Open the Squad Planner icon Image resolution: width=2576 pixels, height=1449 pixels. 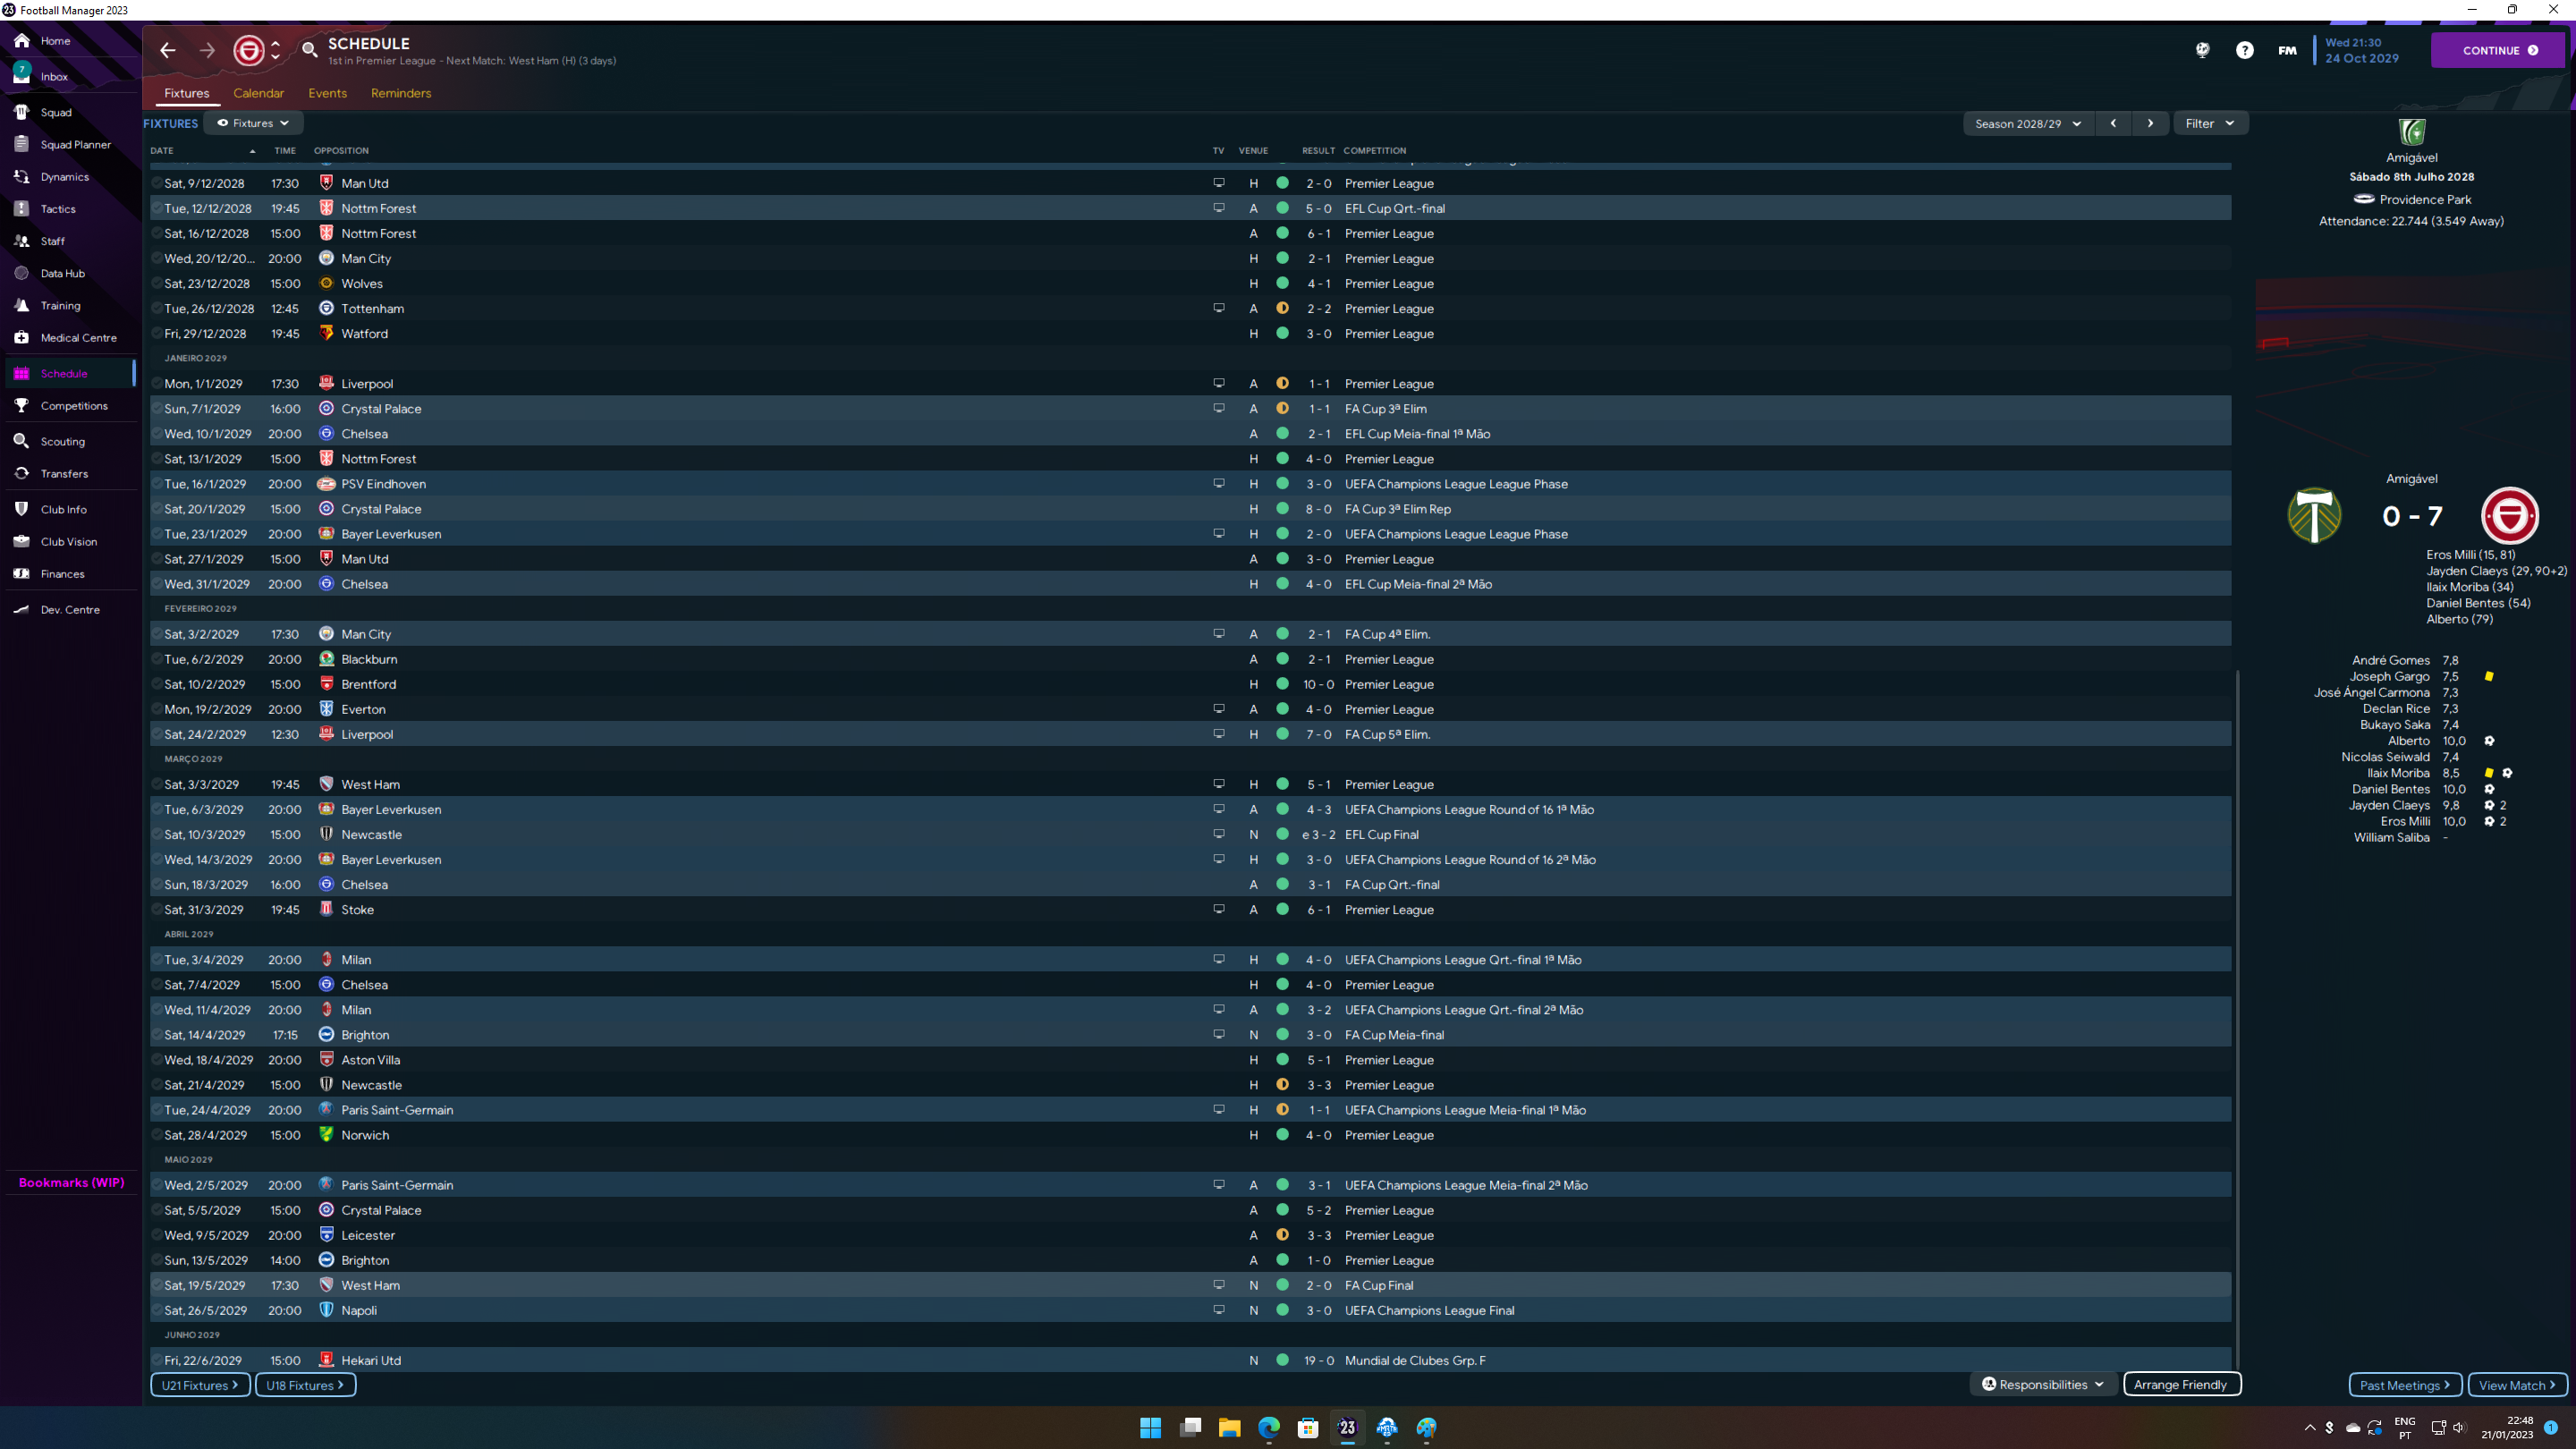tap(21, 144)
